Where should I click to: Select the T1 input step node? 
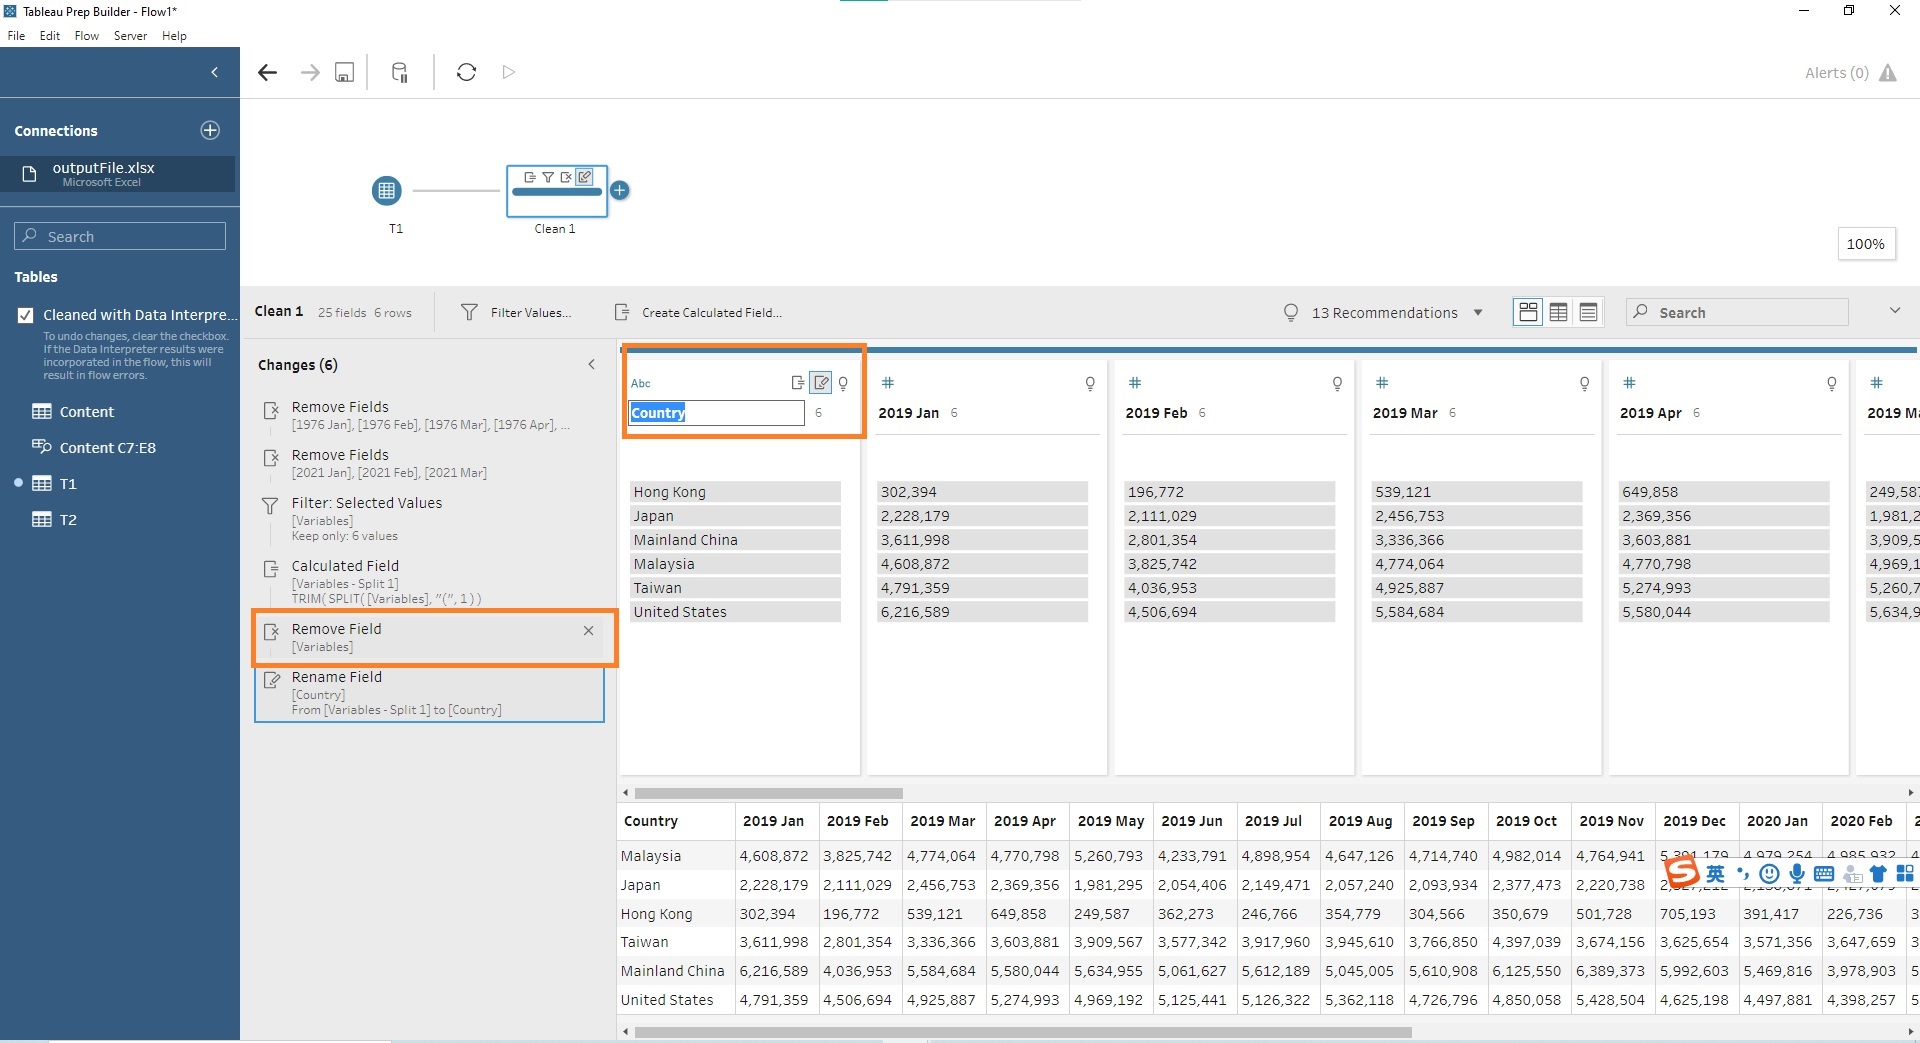tap(386, 190)
